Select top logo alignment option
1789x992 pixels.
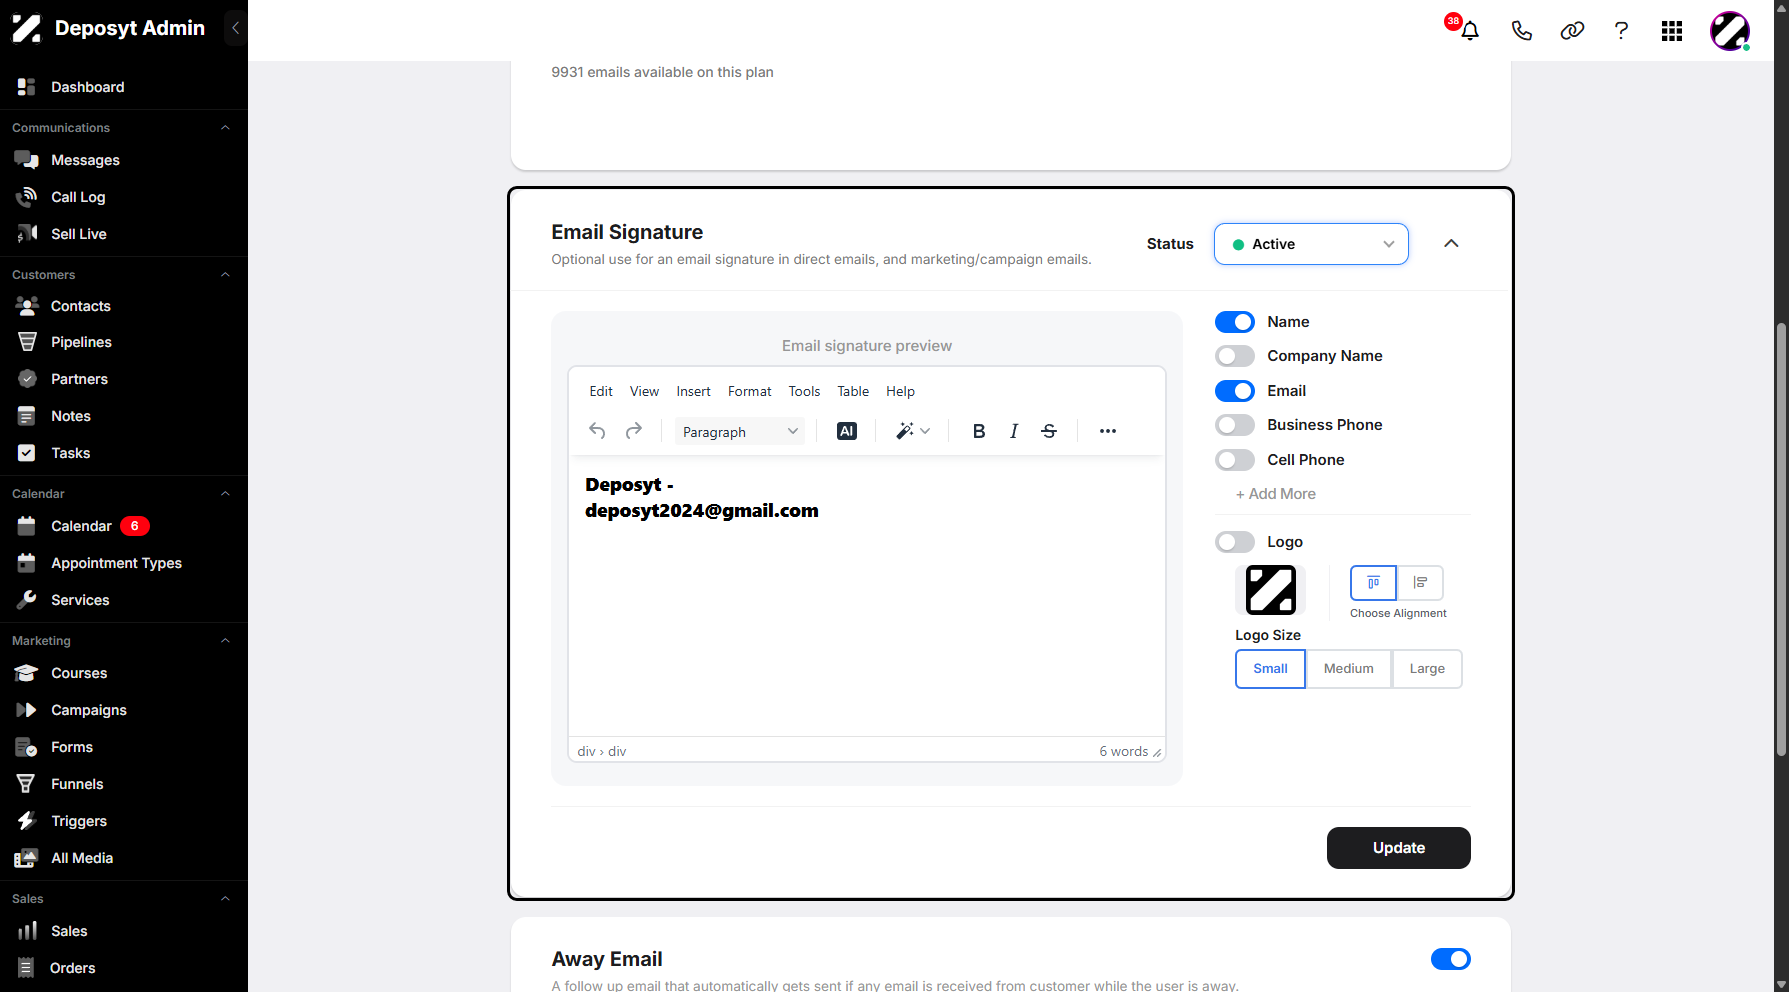point(1373,583)
